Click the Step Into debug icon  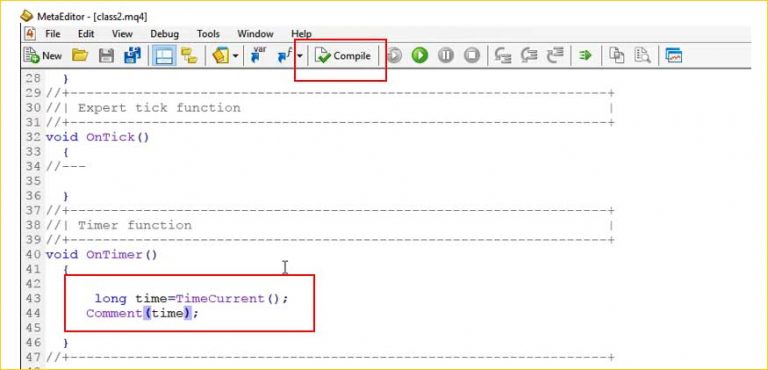tap(503, 55)
